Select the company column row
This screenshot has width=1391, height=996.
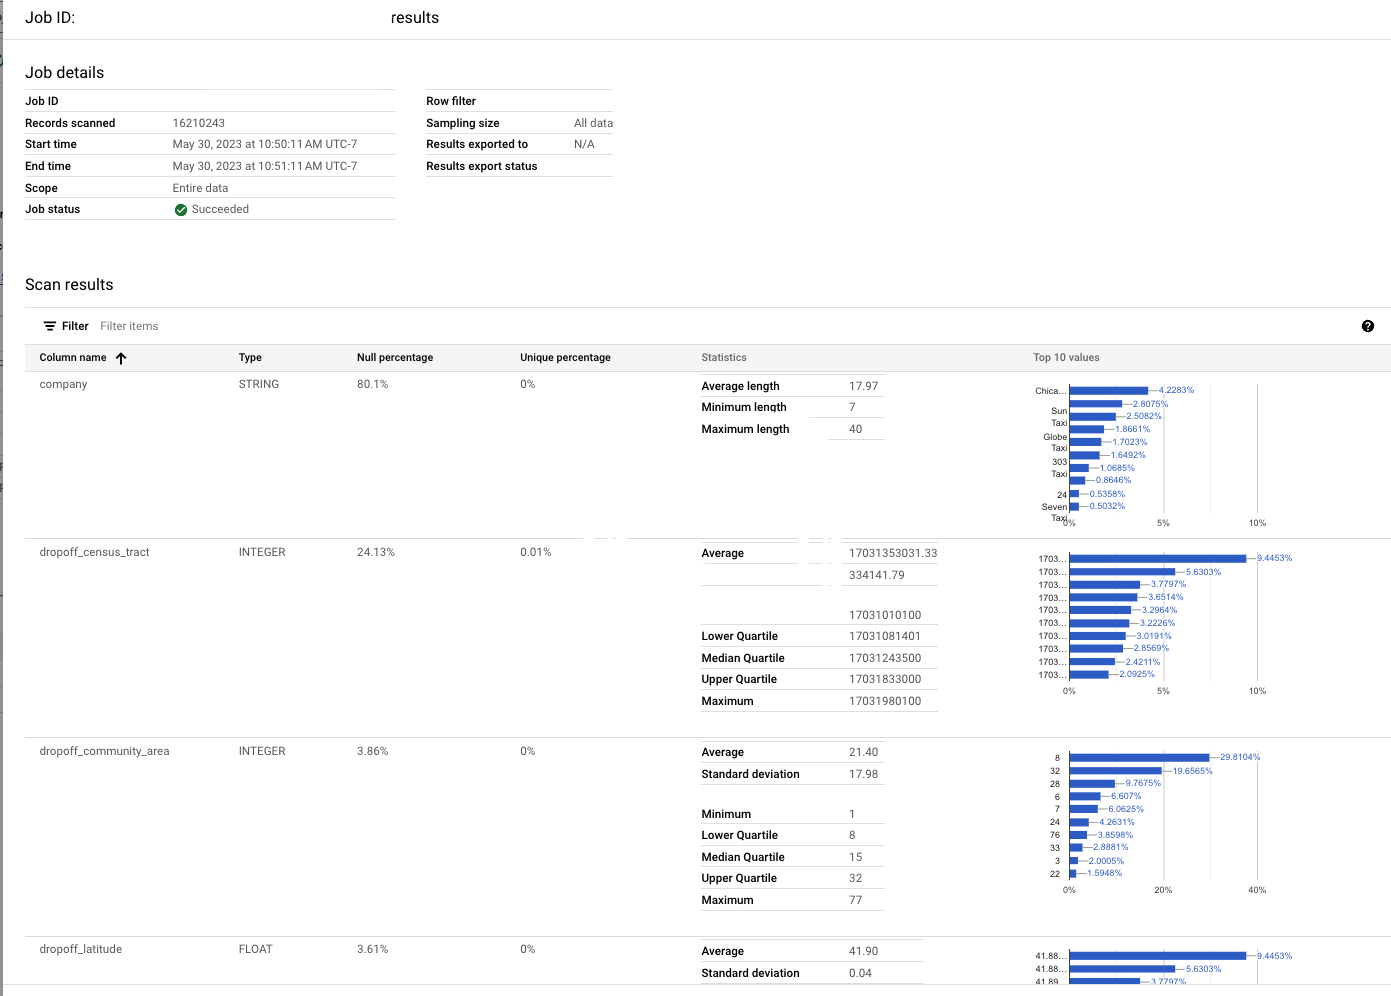(64, 385)
